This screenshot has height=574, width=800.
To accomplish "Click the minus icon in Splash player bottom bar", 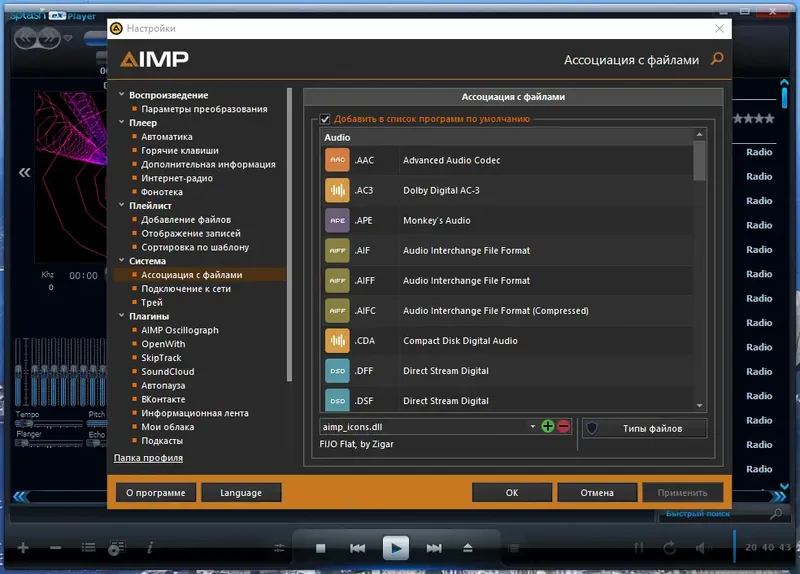I will 56,548.
